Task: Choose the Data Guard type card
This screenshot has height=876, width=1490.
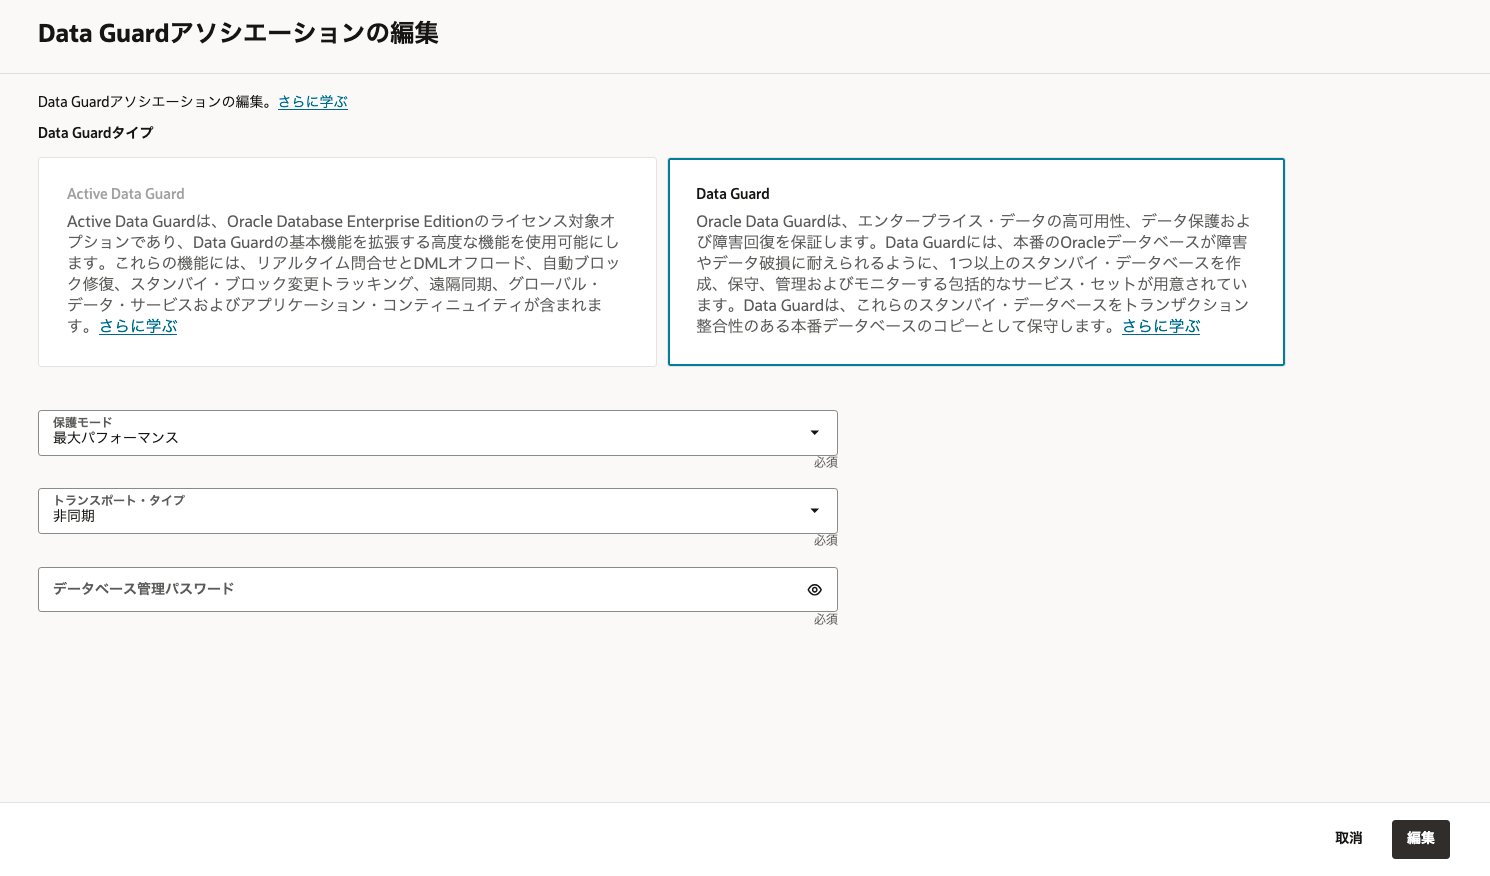Action: [975, 262]
